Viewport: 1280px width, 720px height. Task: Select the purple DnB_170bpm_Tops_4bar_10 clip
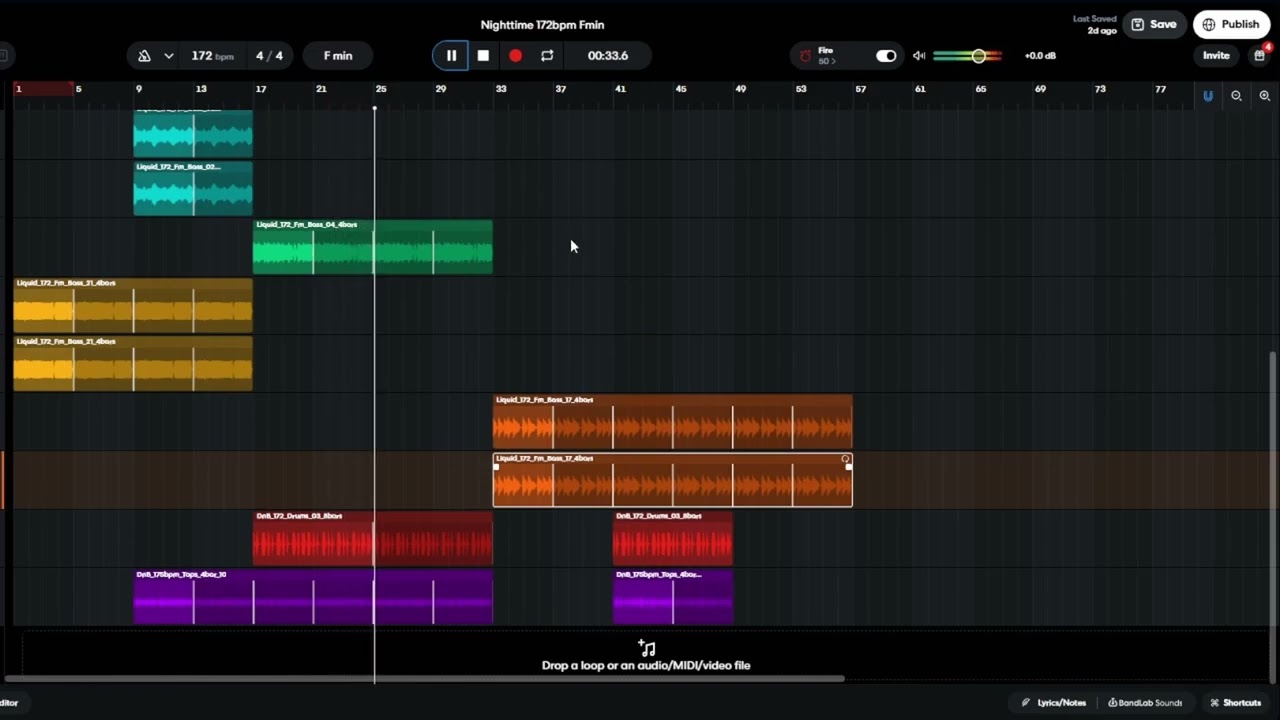(313, 597)
